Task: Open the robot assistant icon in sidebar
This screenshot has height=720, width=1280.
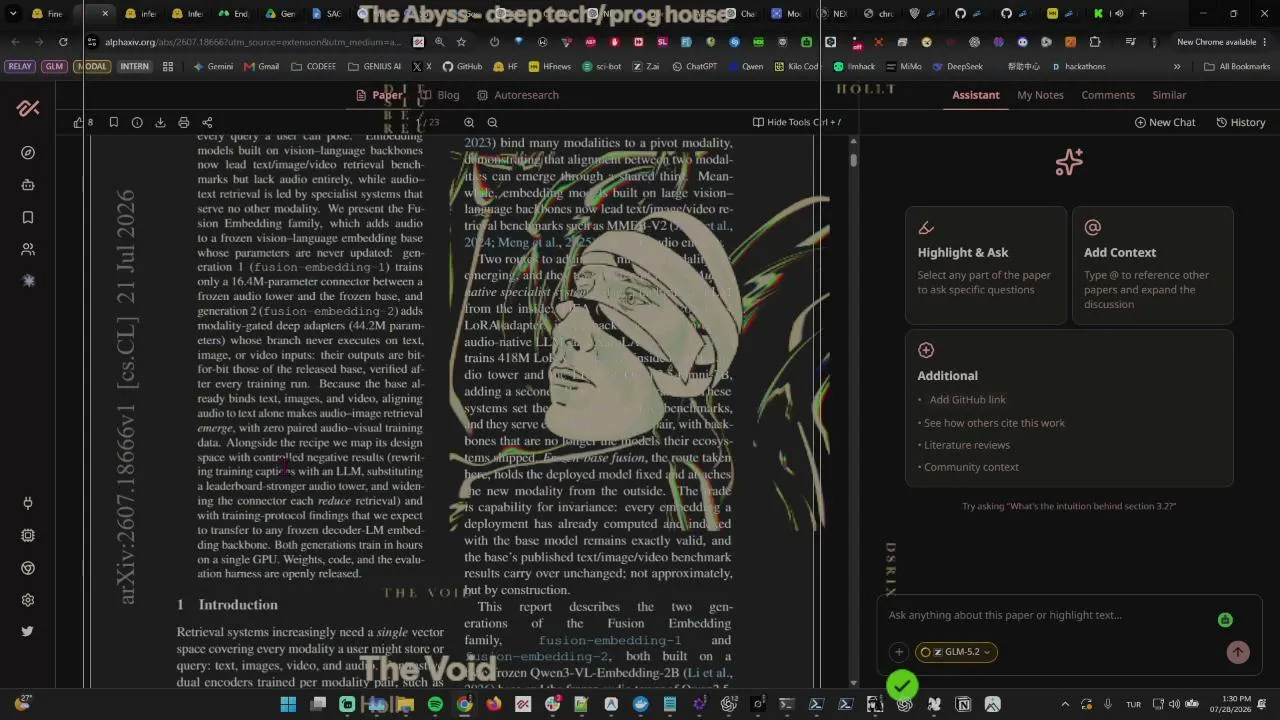Action: (28, 185)
